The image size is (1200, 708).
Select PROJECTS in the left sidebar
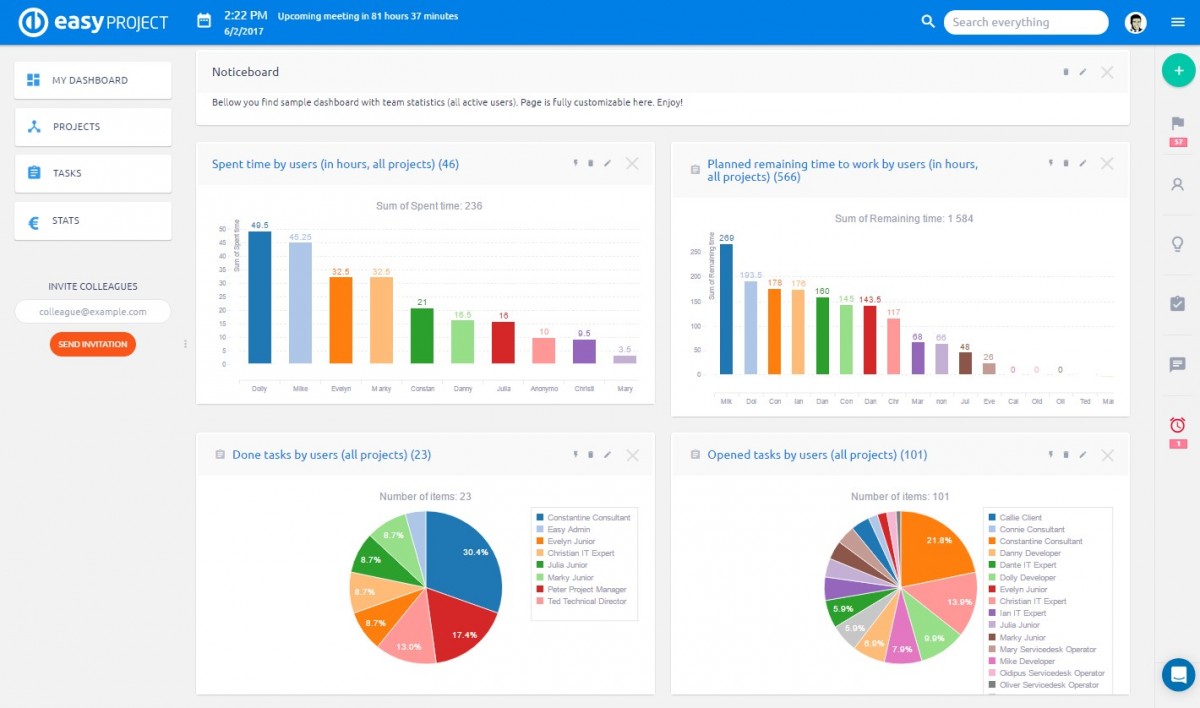pyautogui.click(x=92, y=126)
